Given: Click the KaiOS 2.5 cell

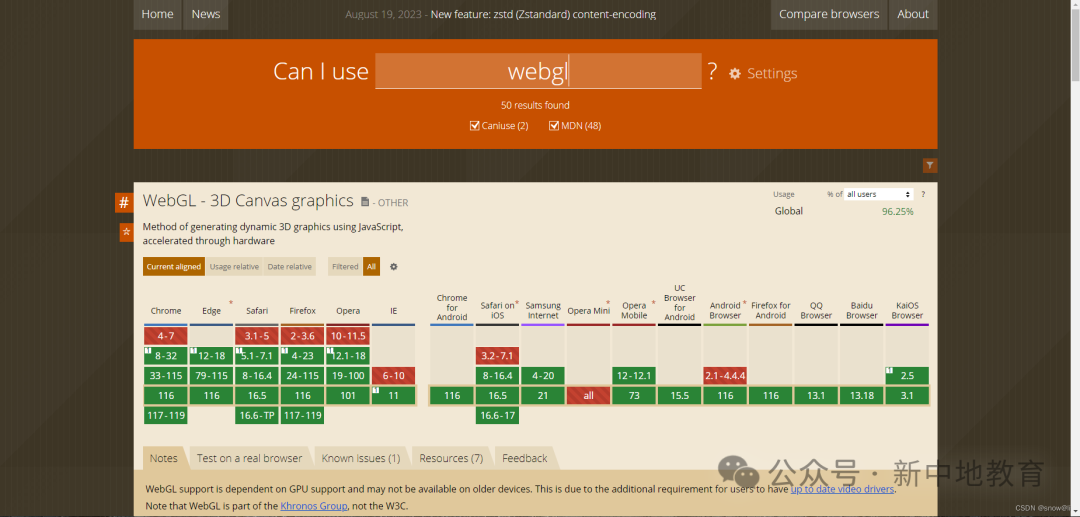Looking at the screenshot, I should point(907,376).
